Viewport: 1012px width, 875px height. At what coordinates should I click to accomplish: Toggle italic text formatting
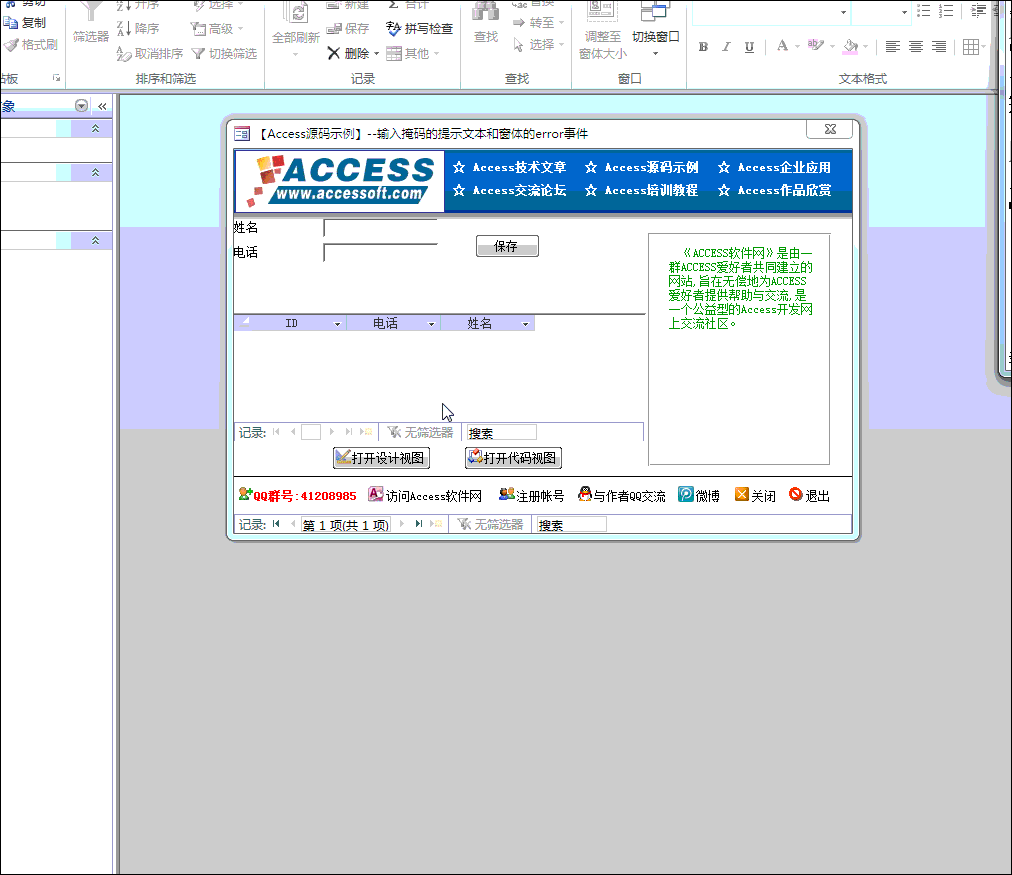pyautogui.click(x=726, y=46)
